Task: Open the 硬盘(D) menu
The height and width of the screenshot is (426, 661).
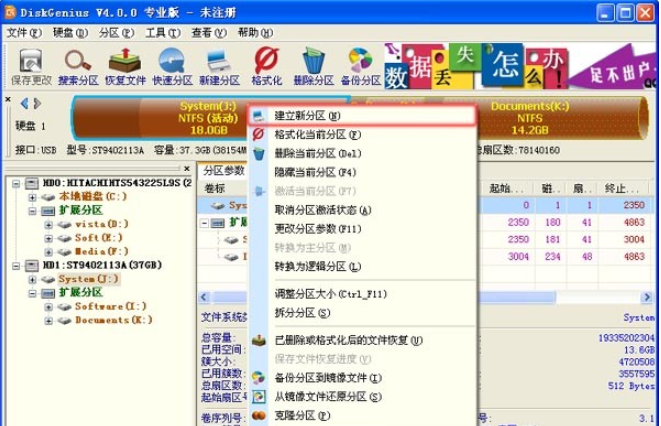Action: point(70,32)
